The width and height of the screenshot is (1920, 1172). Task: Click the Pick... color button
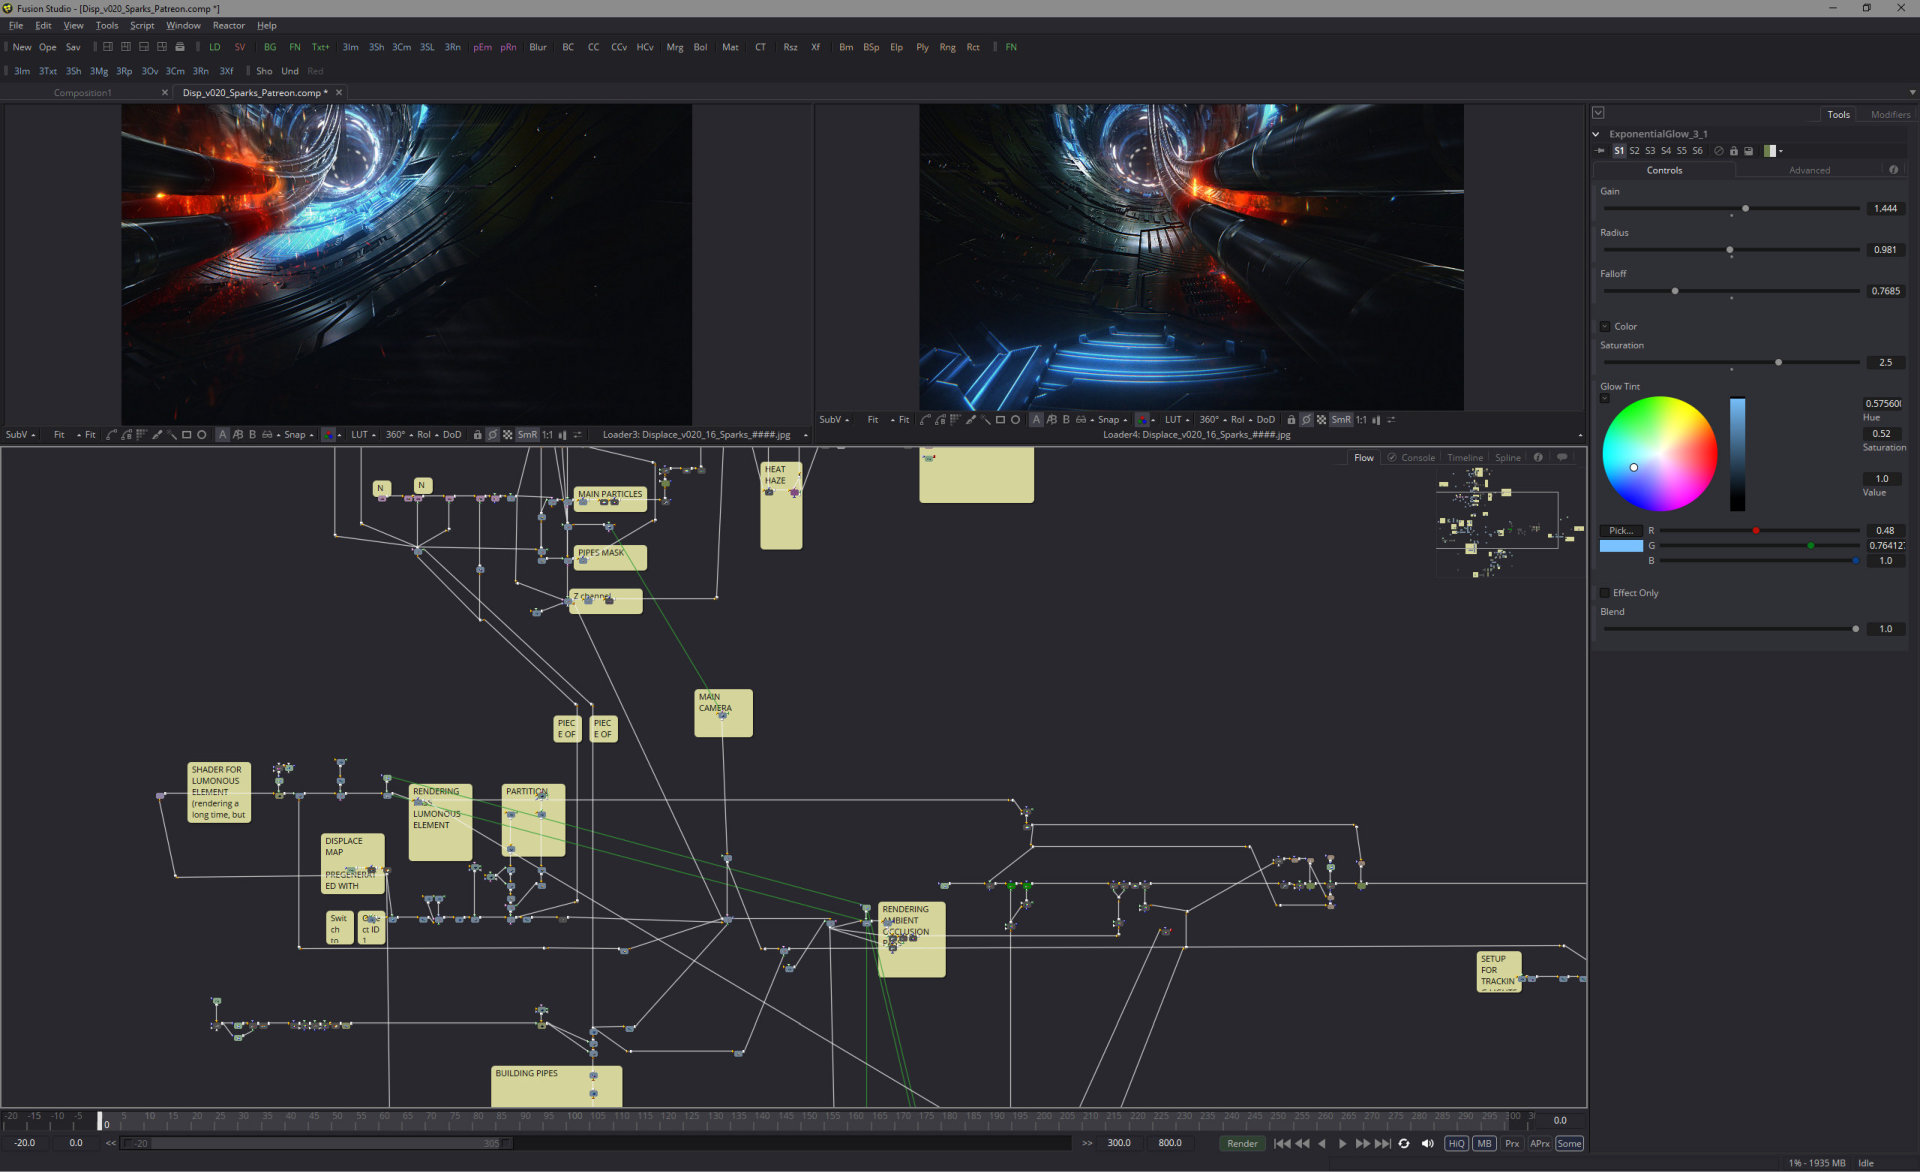(1621, 530)
